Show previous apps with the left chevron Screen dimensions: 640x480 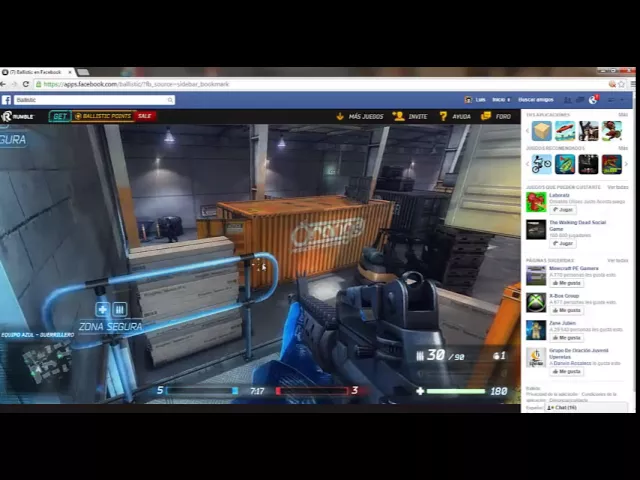527,131
